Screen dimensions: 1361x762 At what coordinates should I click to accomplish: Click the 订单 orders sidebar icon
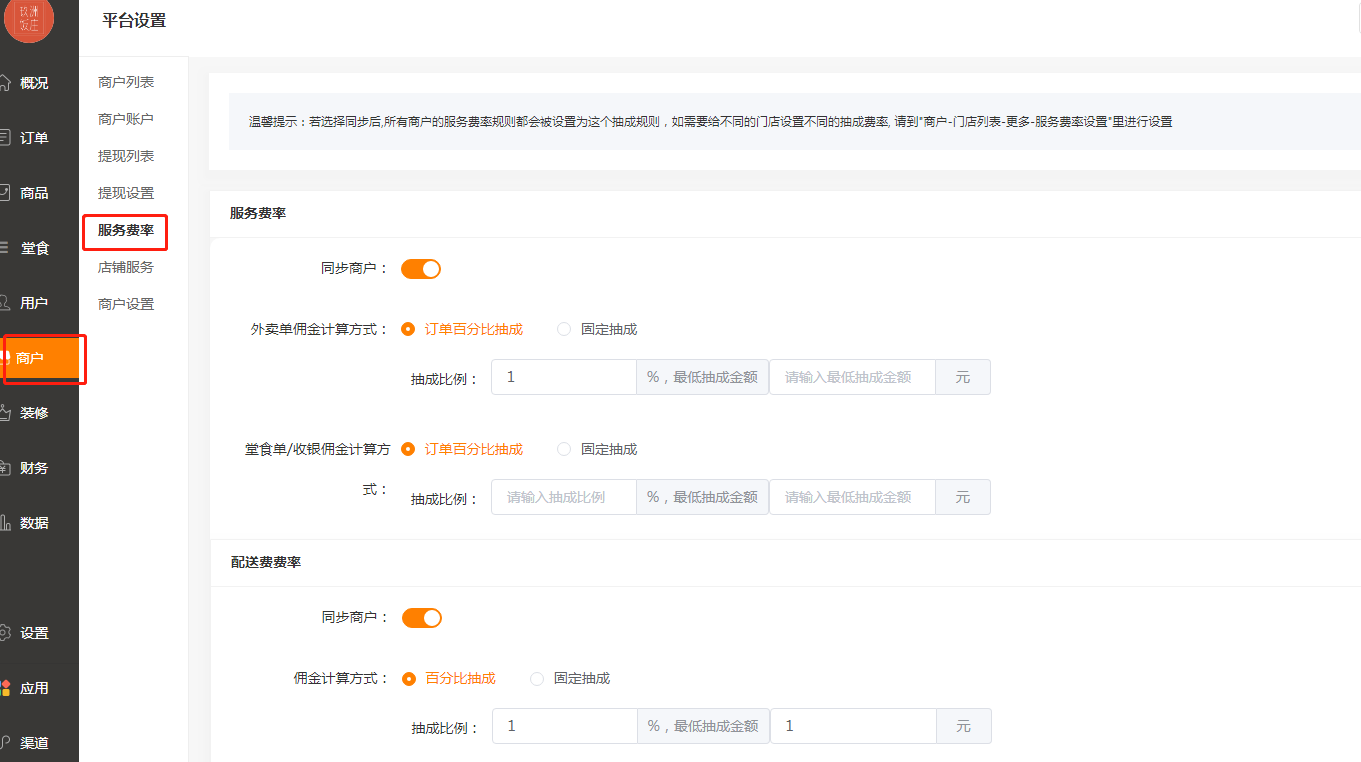pyautogui.click(x=5, y=138)
